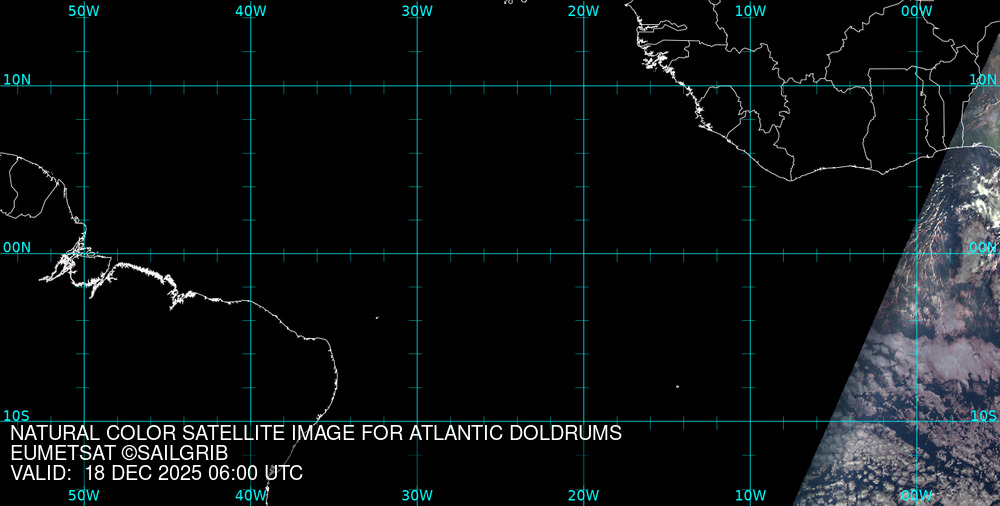Select the 10S latitude label on left edge
This screenshot has height=506, width=1000.
point(17,415)
